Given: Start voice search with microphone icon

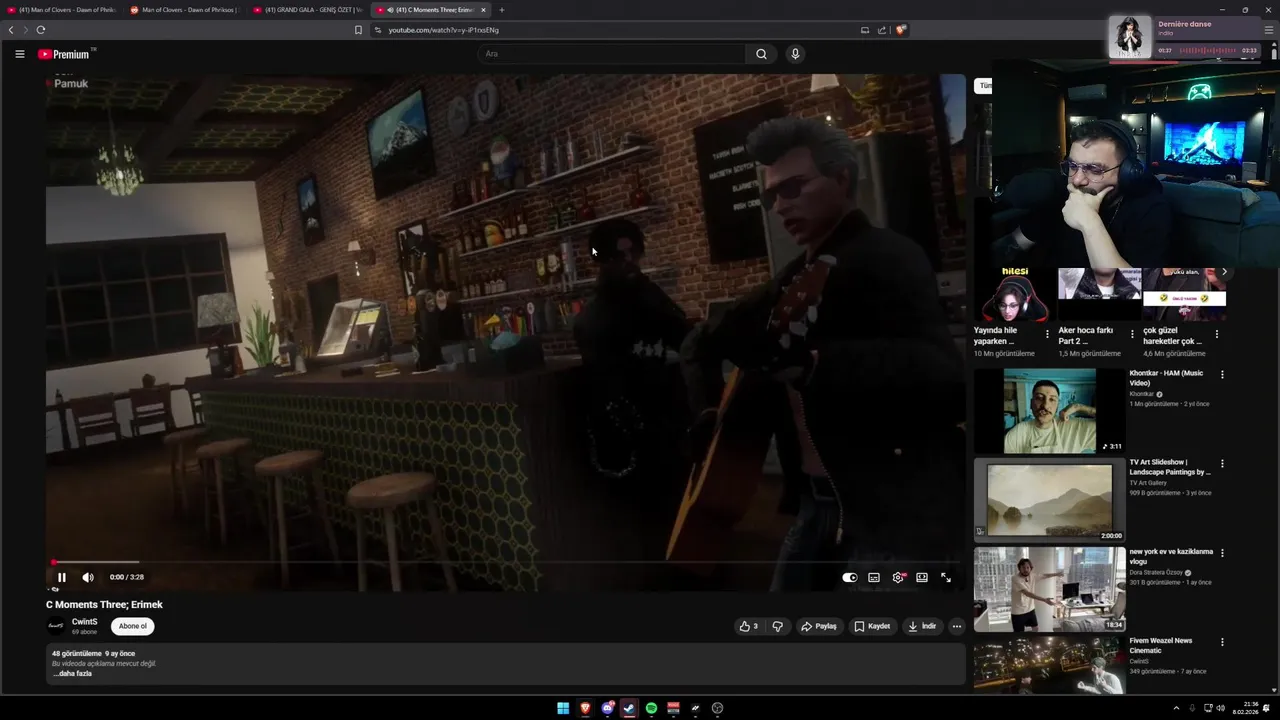Looking at the screenshot, I should (x=795, y=54).
